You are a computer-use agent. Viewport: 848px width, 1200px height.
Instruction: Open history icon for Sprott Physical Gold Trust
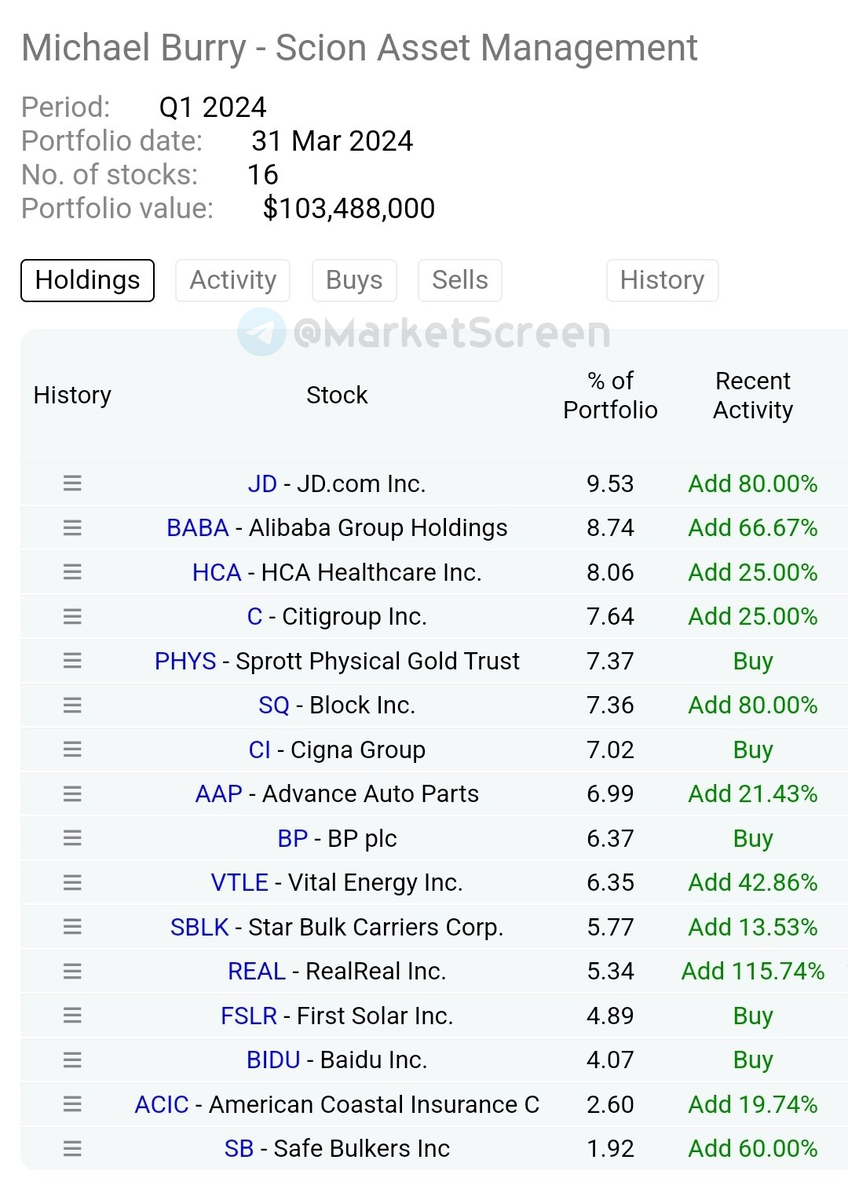[72, 661]
